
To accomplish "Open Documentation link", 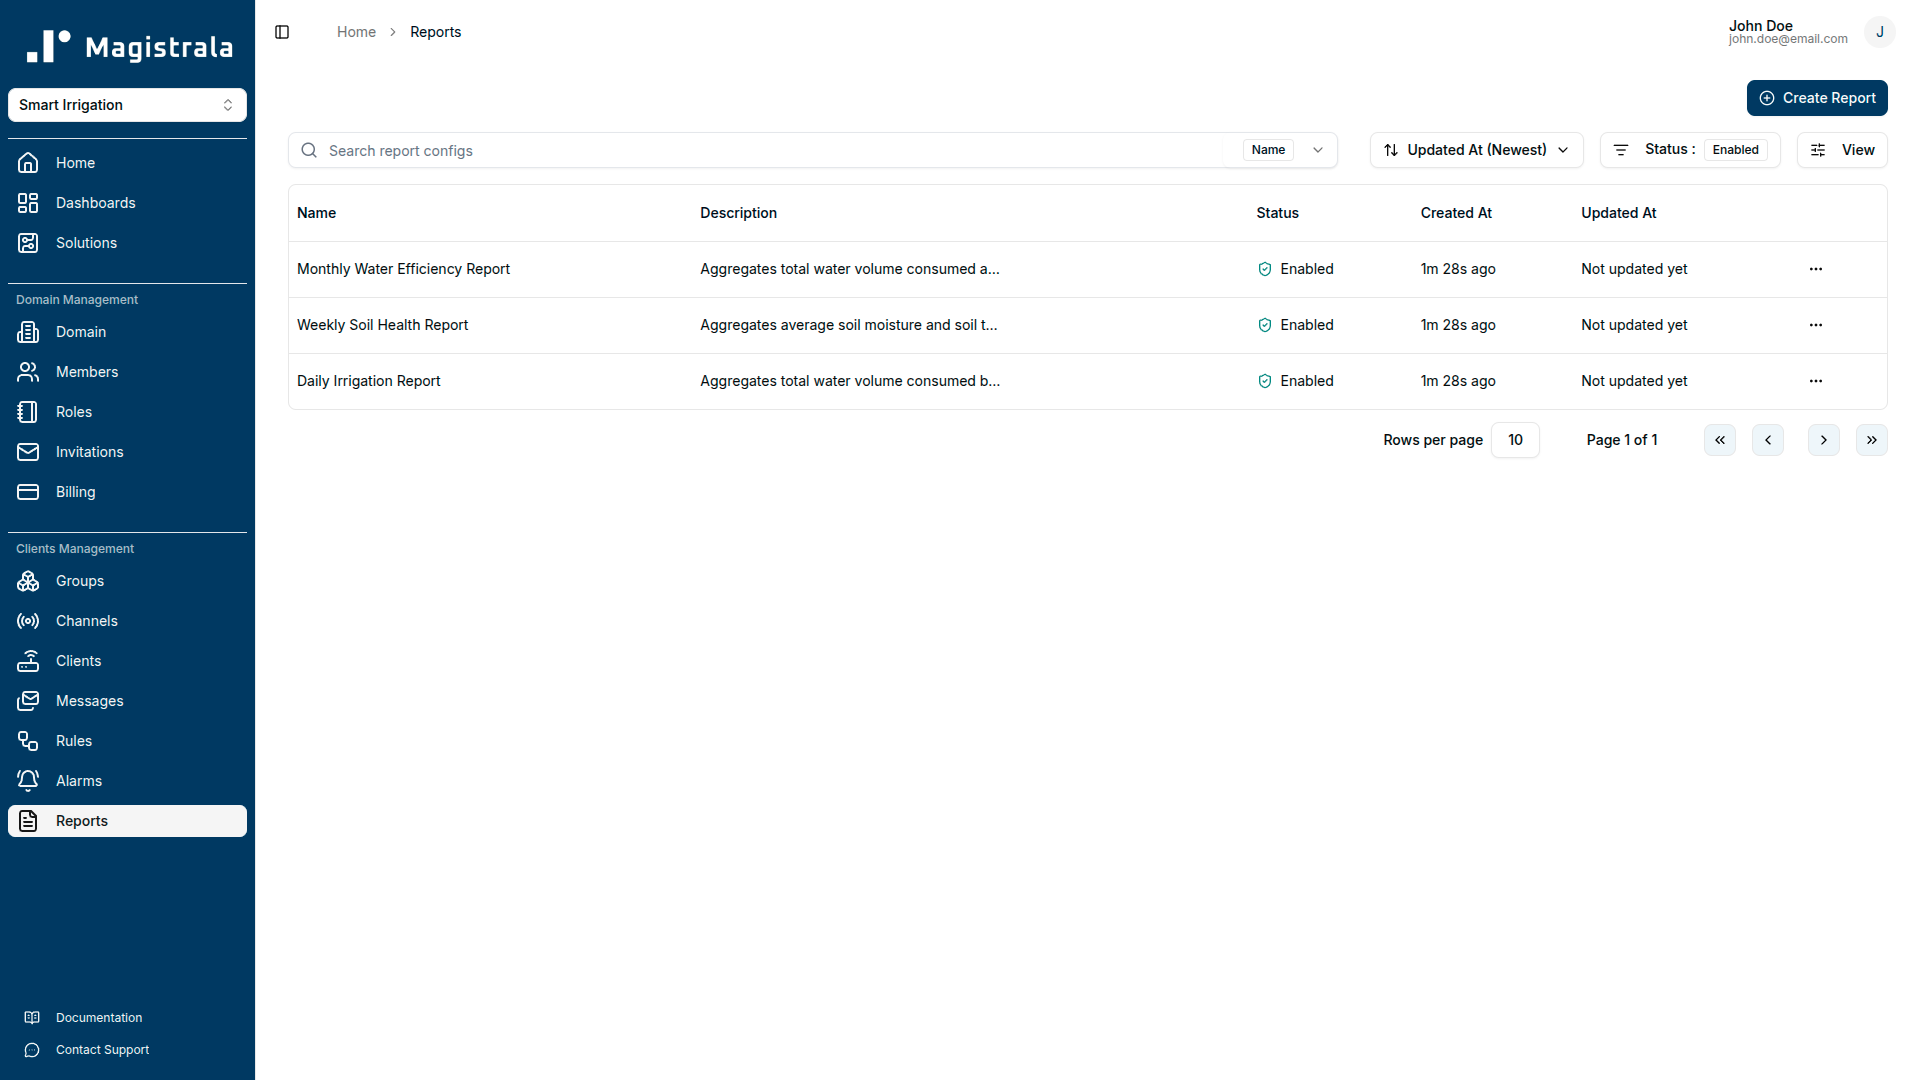I will click(99, 1017).
